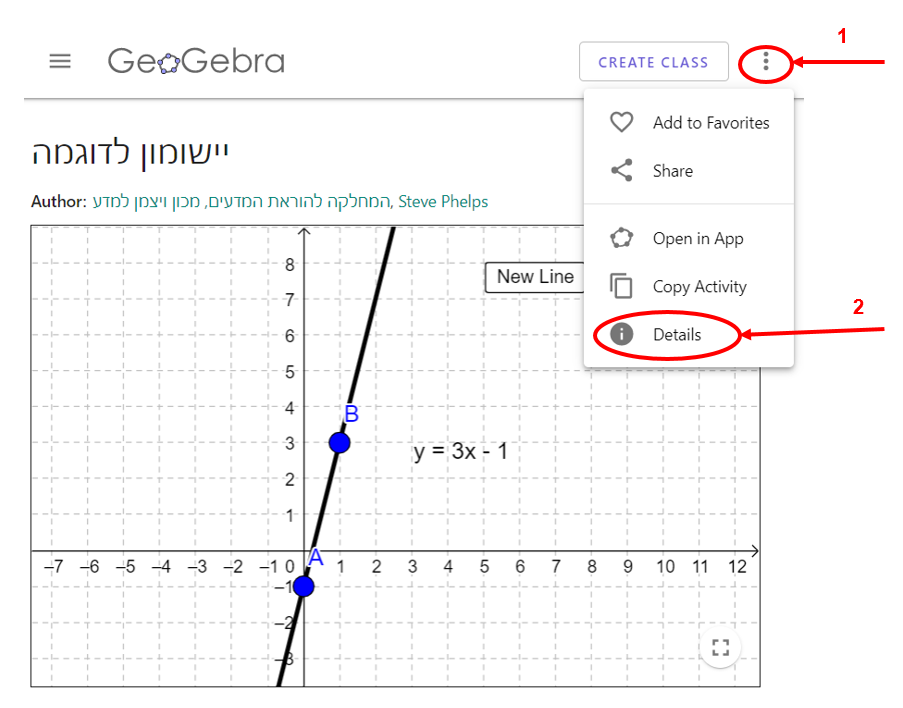Enter fullscreen mode for the graph

point(720,647)
